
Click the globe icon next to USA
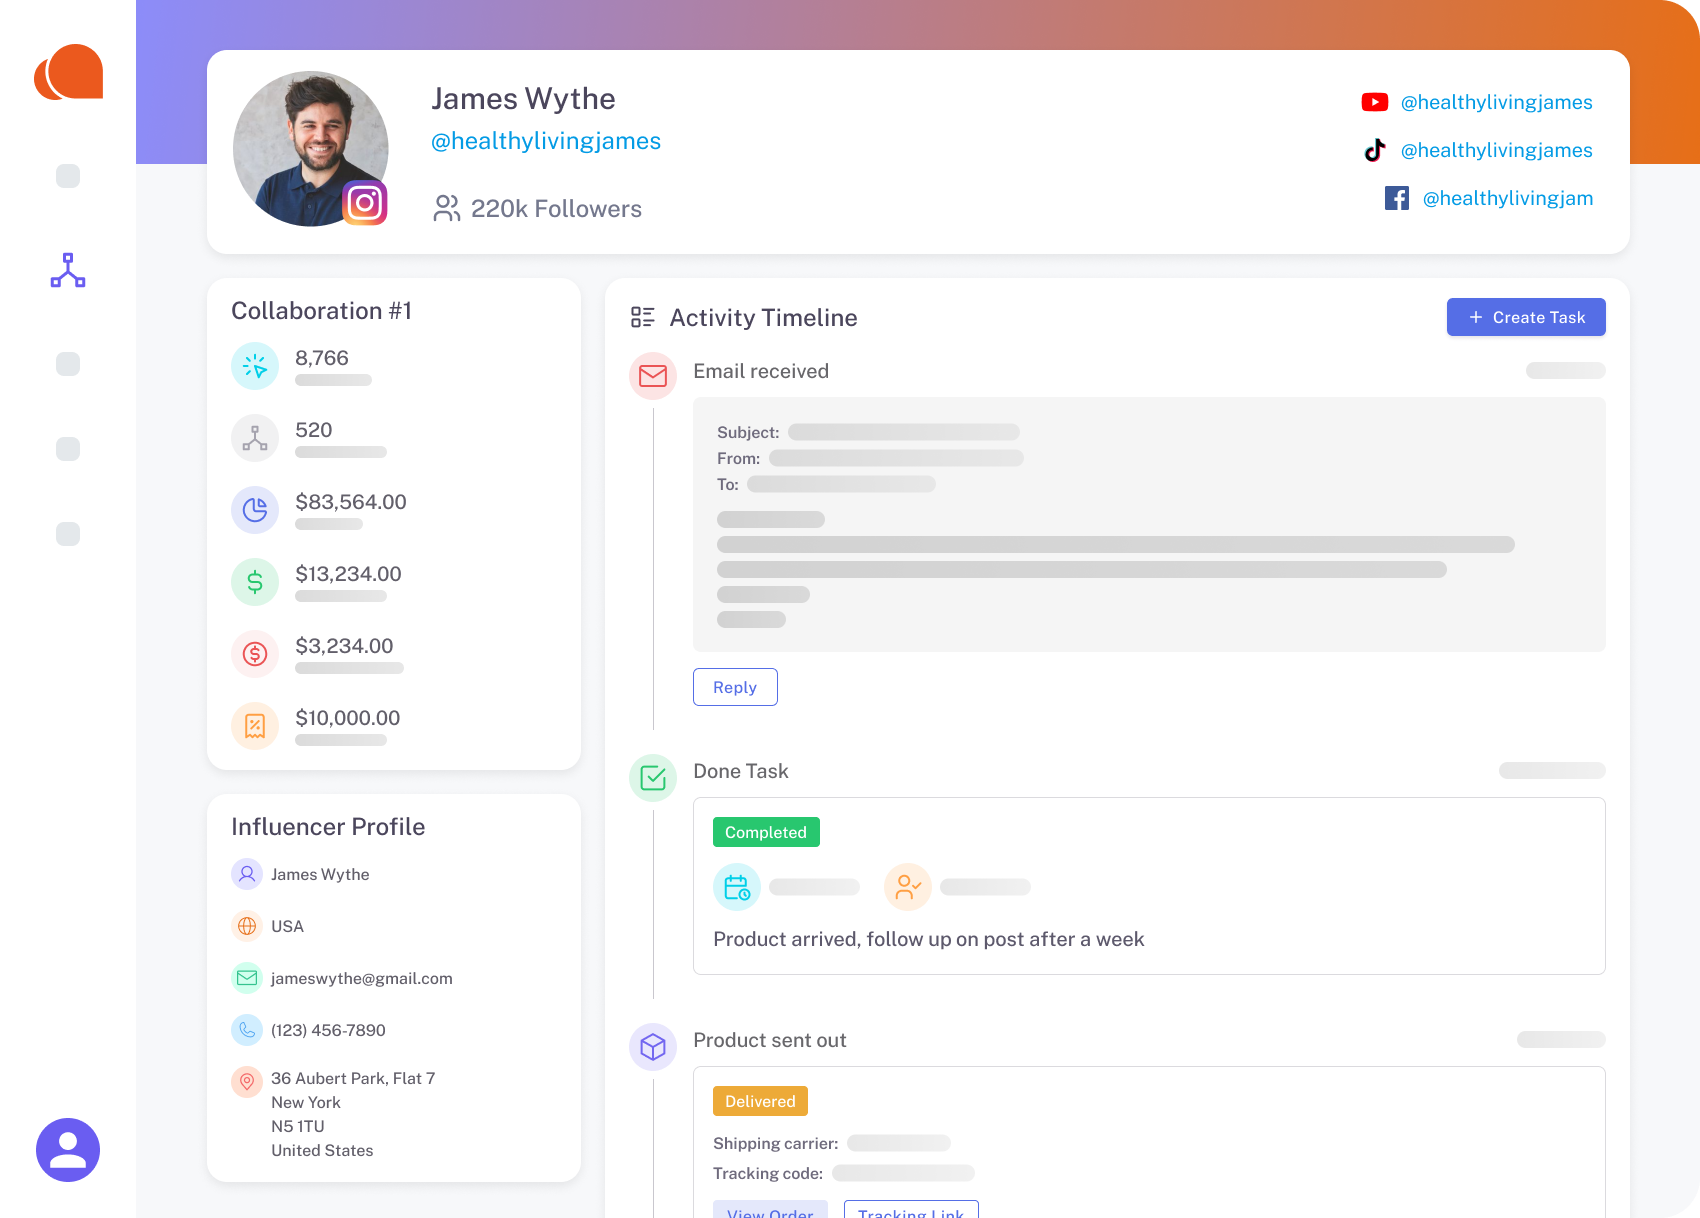click(247, 926)
